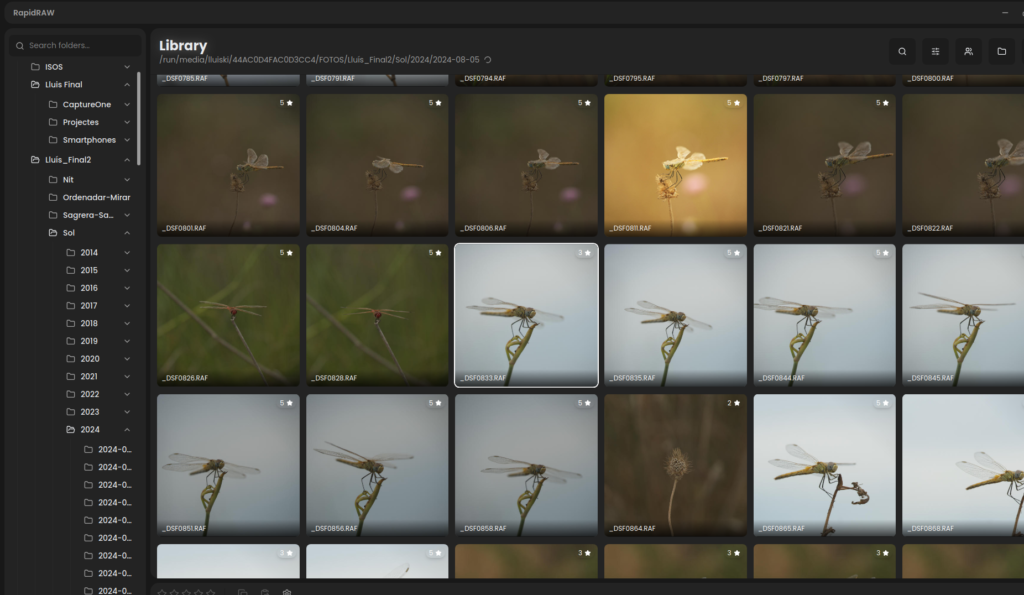
Task: Click the 5-star badge on _DSF0801.RAF
Action: click(x=286, y=103)
